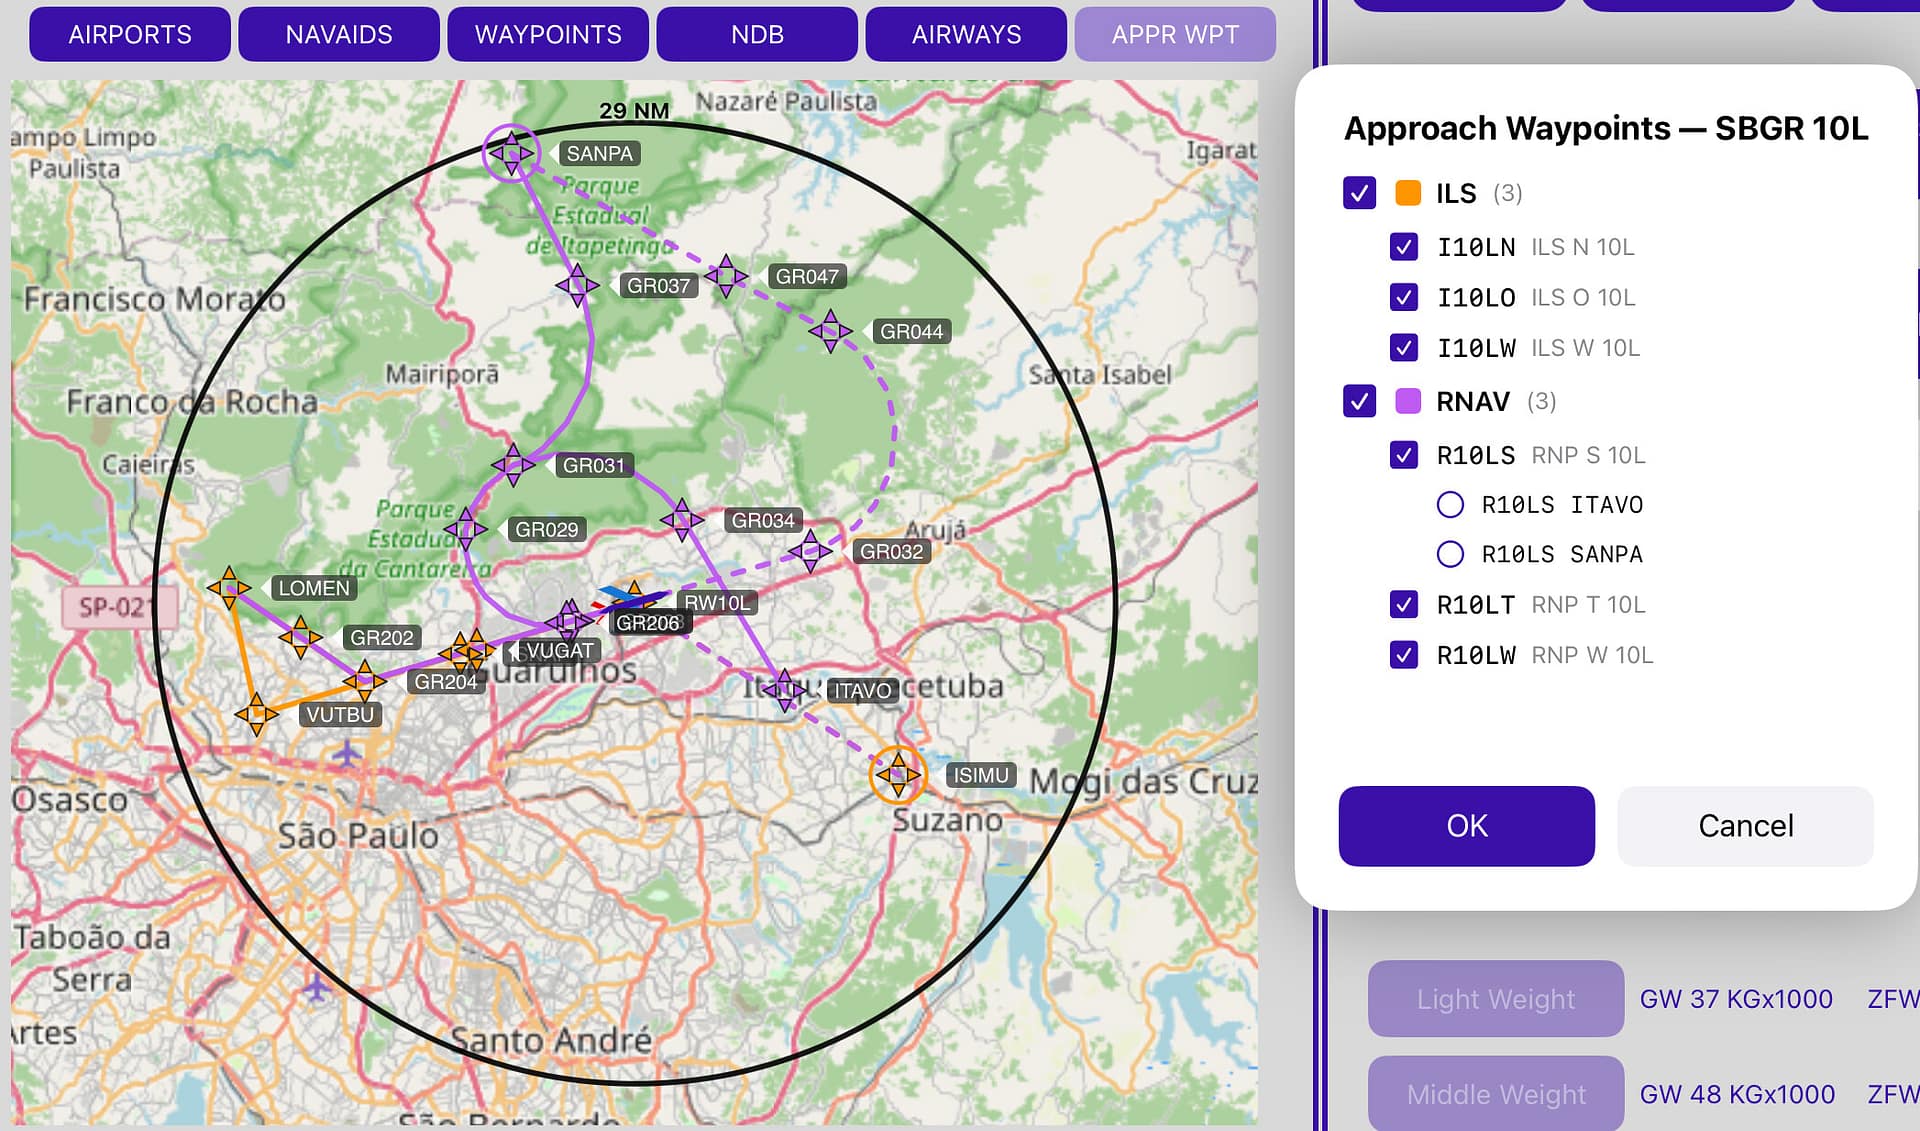
Task: Select the GR202 waypoint marker
Action: coord(300,637)
